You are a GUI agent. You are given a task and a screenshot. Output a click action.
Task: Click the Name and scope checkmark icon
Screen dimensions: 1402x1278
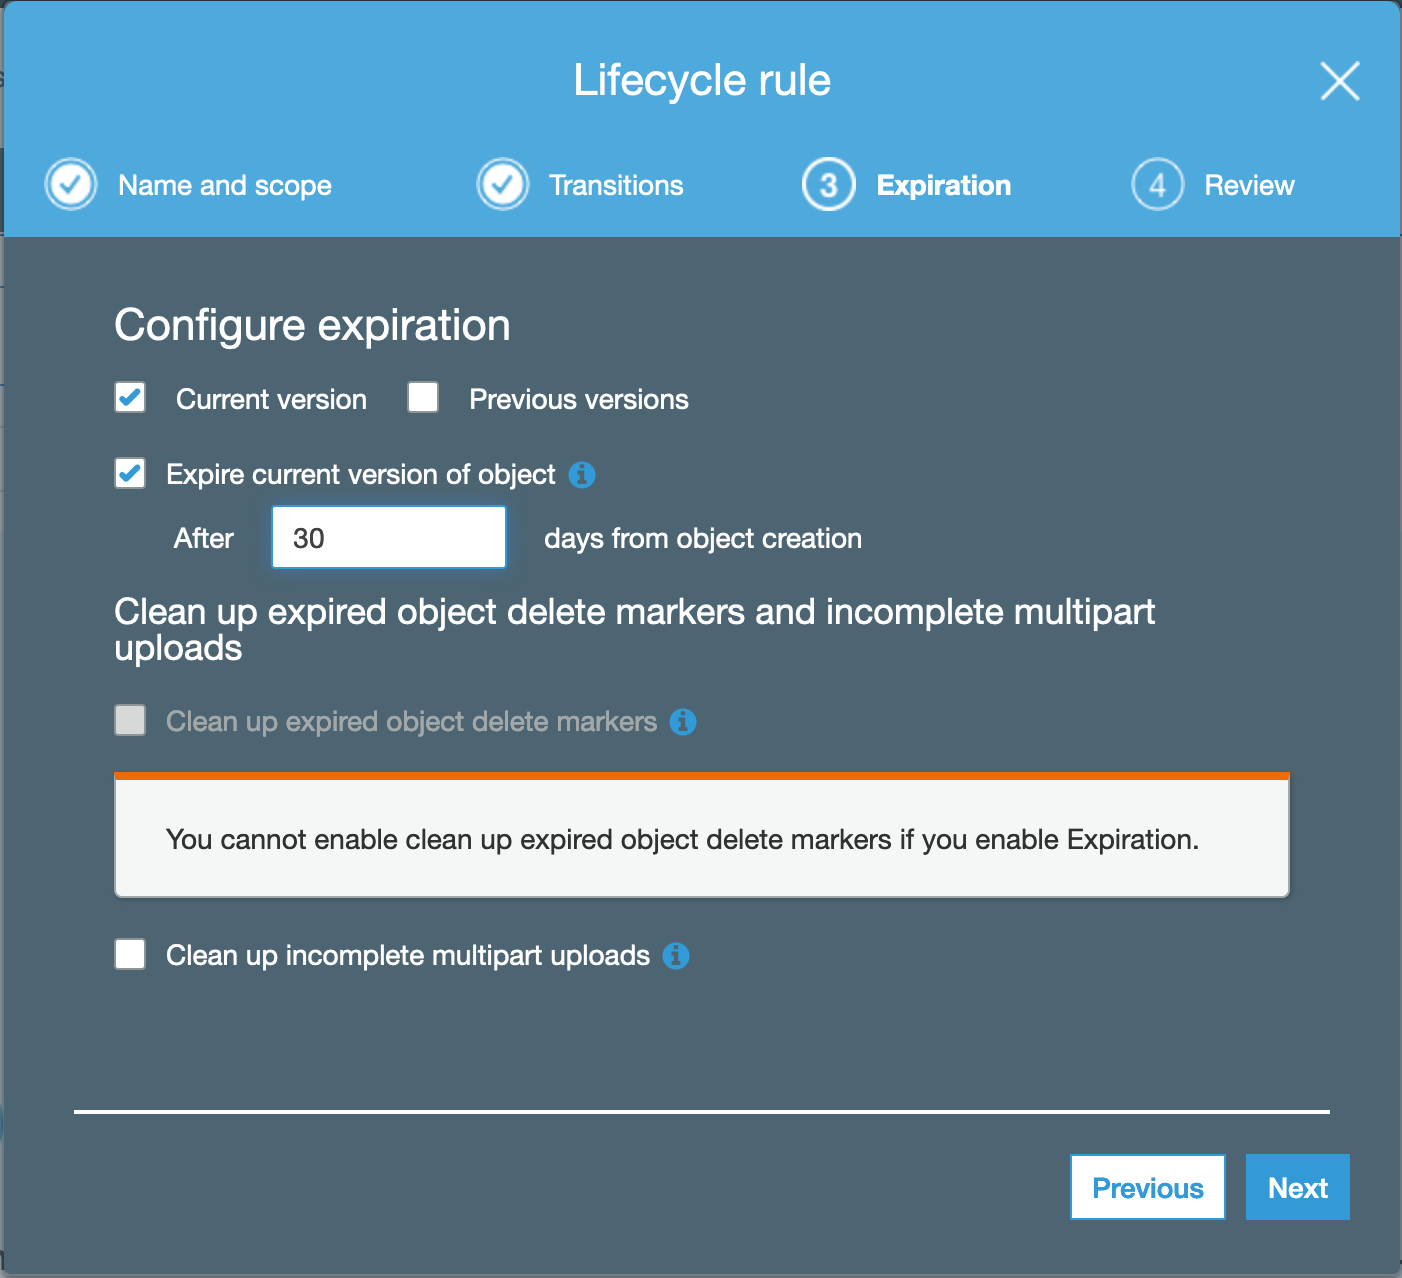[71, 185]
